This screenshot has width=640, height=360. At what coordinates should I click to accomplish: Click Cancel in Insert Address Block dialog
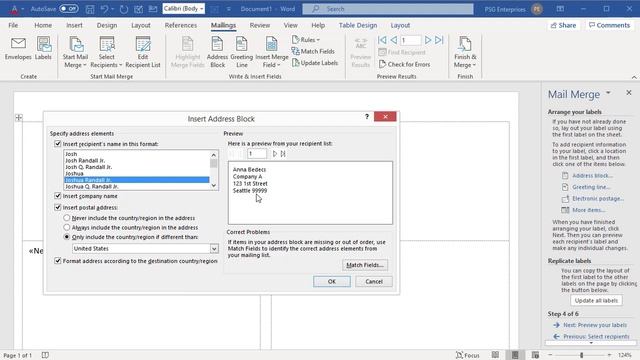374,282
